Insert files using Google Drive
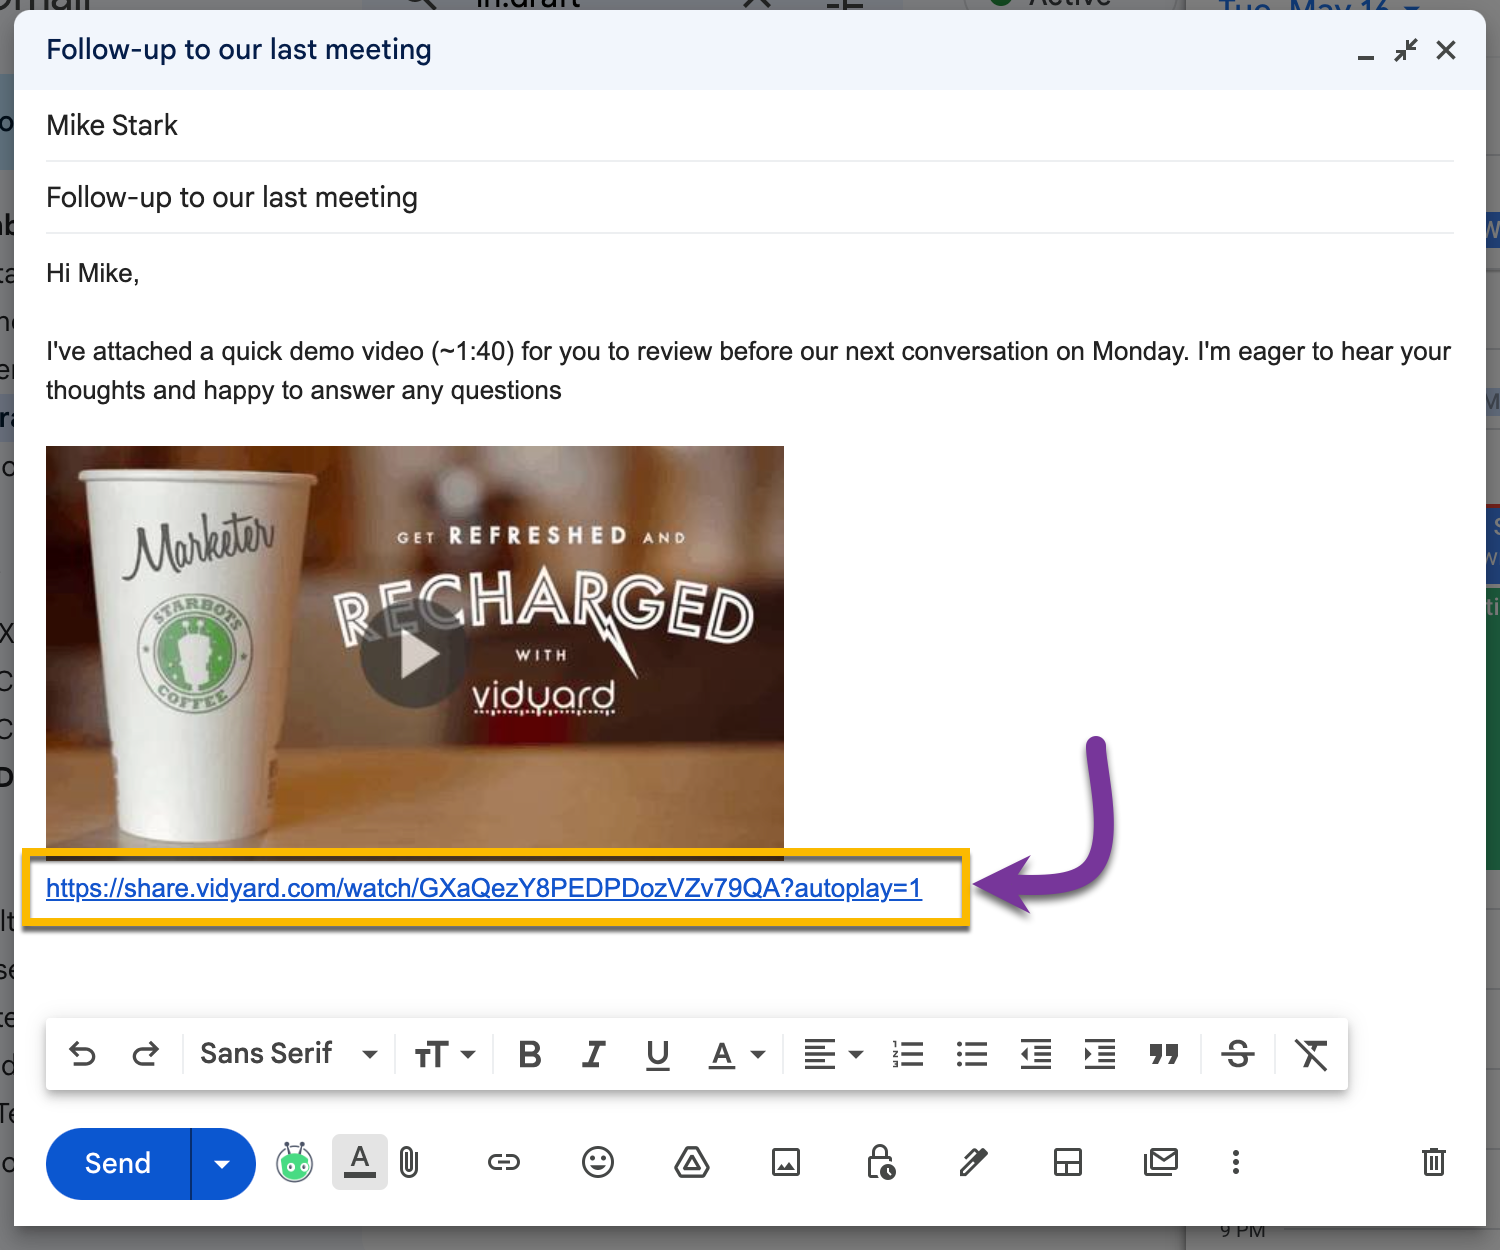 (692, 1162)
